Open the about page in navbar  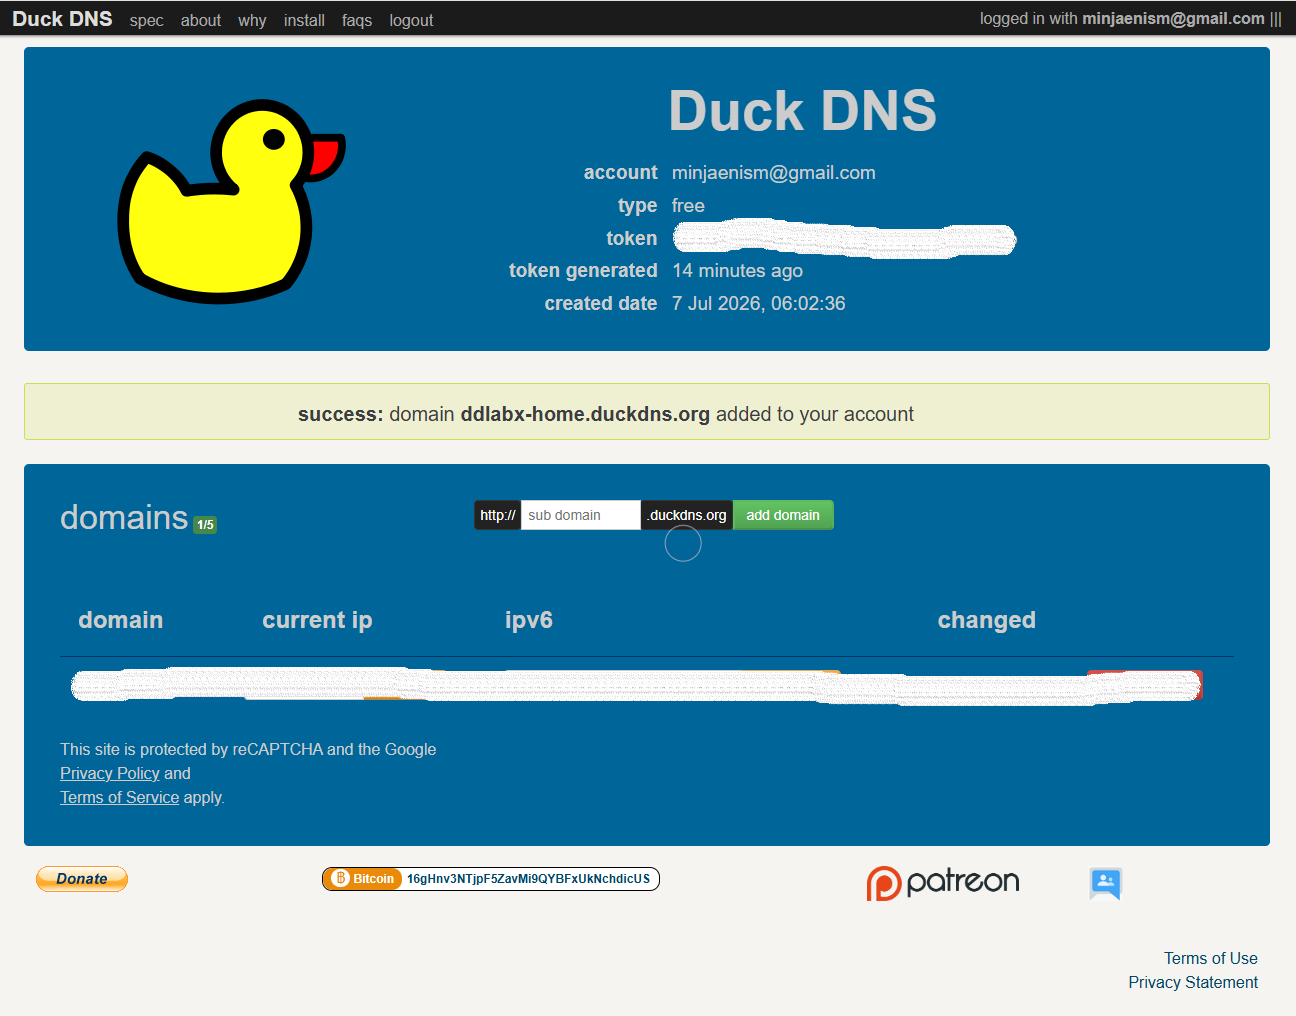[x=201, y=20]
